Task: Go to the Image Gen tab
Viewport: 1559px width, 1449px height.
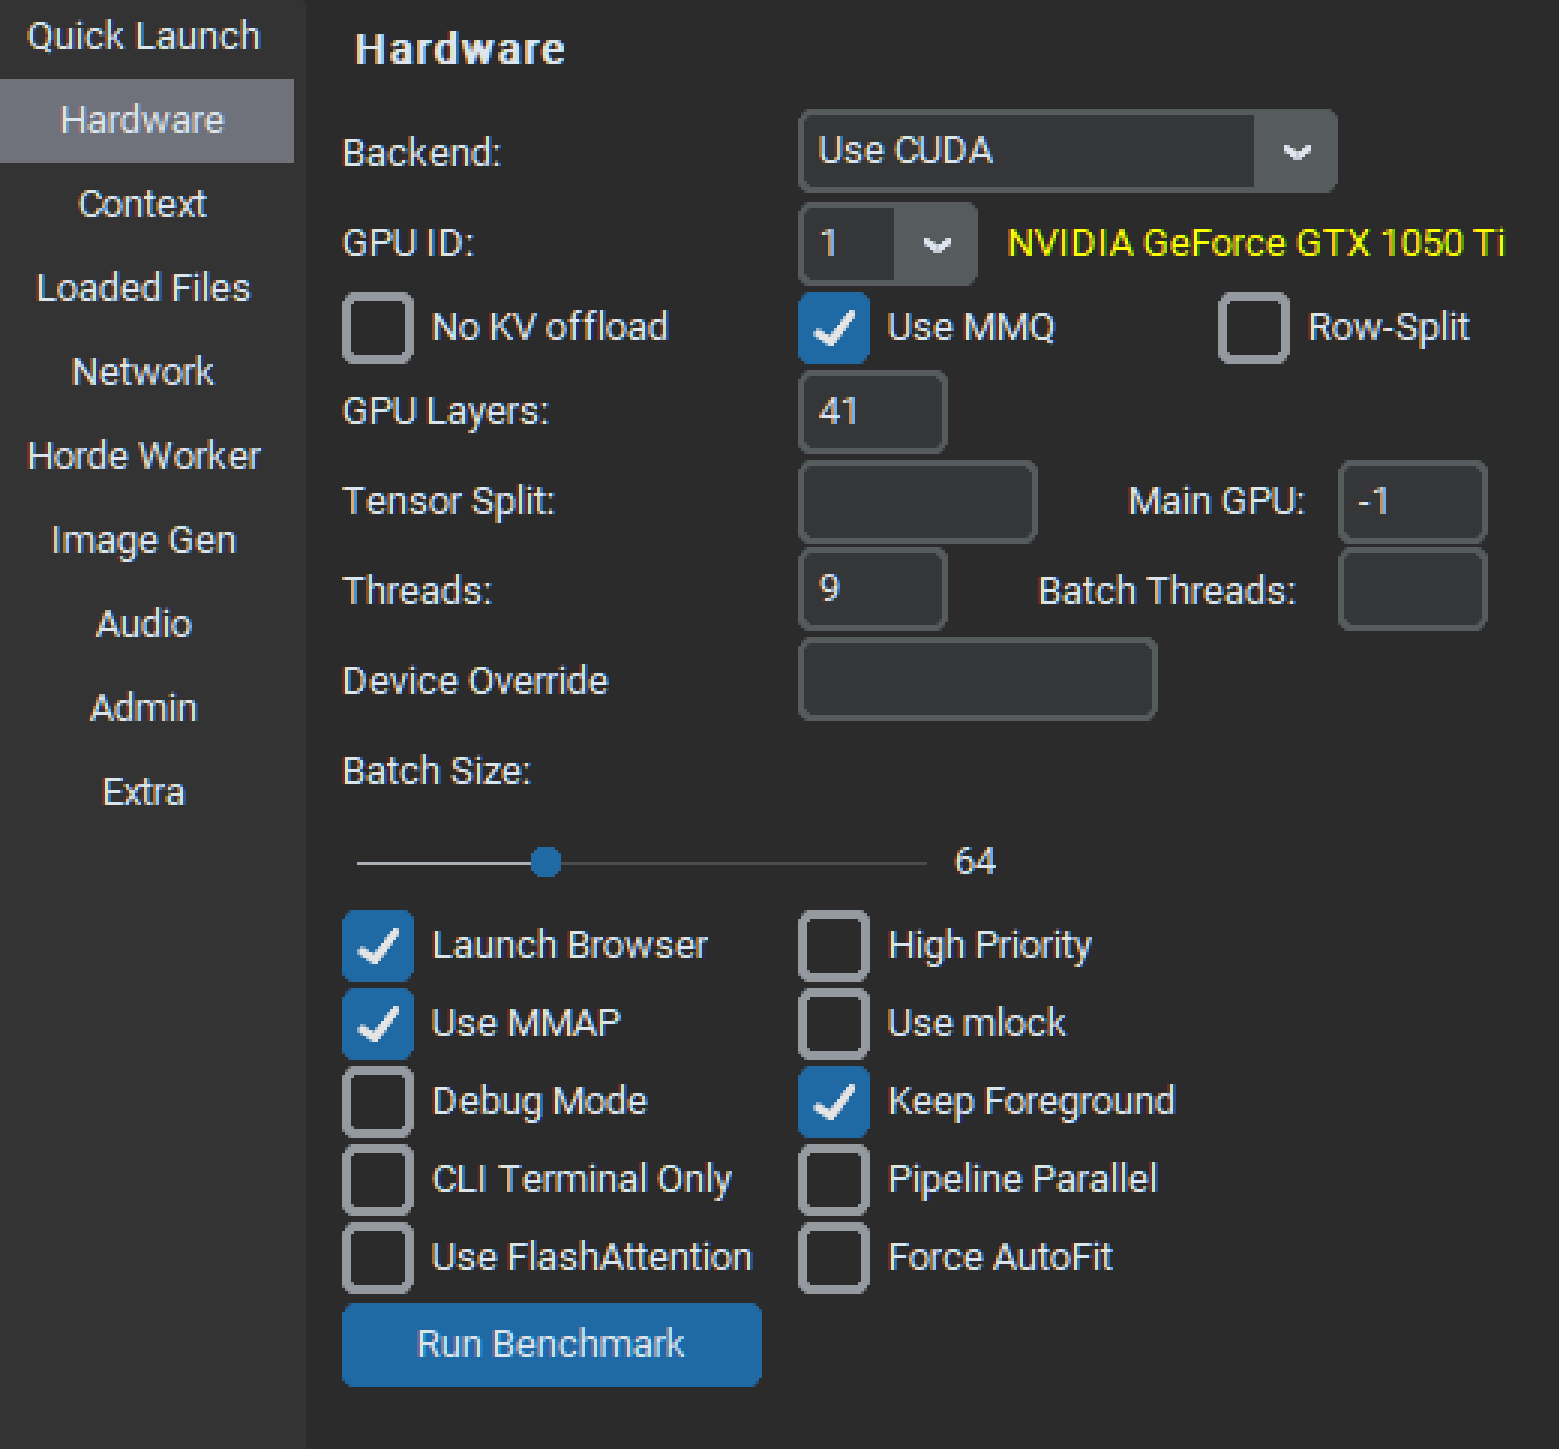Action: pos(143,540)
